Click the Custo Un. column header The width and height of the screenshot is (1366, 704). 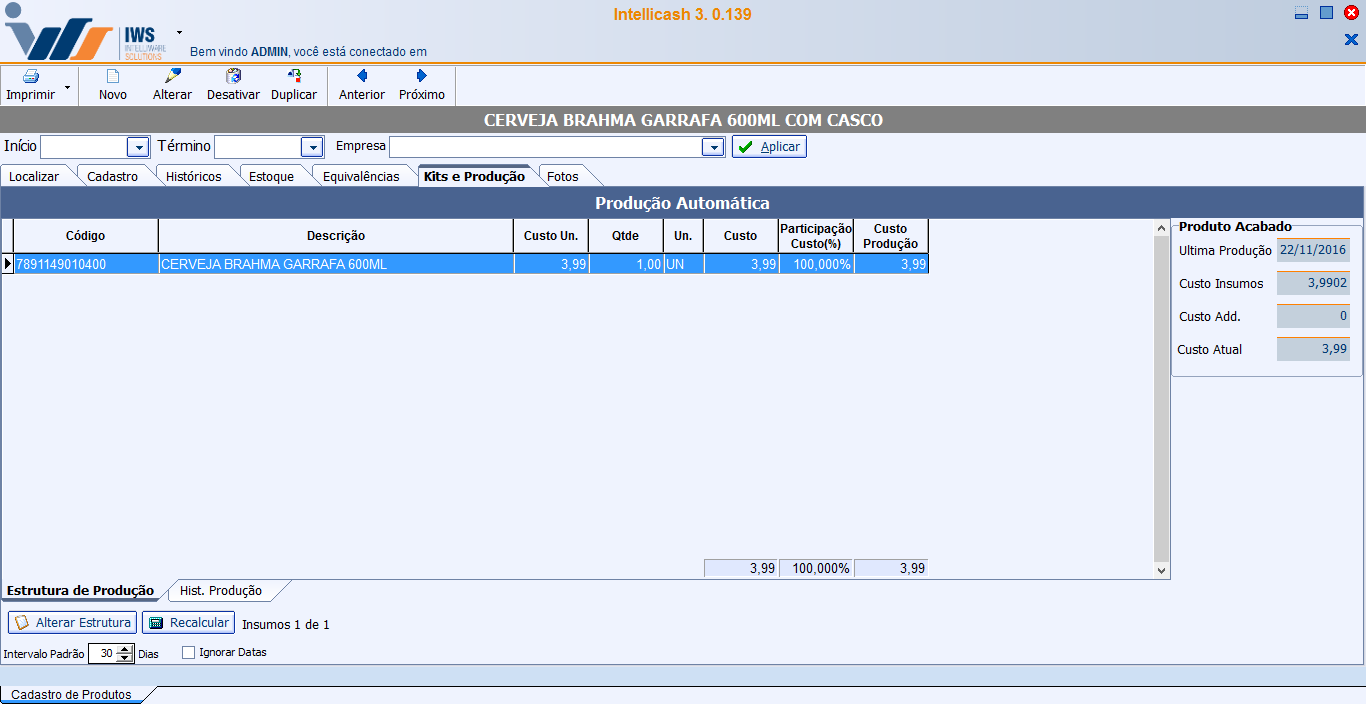[551, 236]
